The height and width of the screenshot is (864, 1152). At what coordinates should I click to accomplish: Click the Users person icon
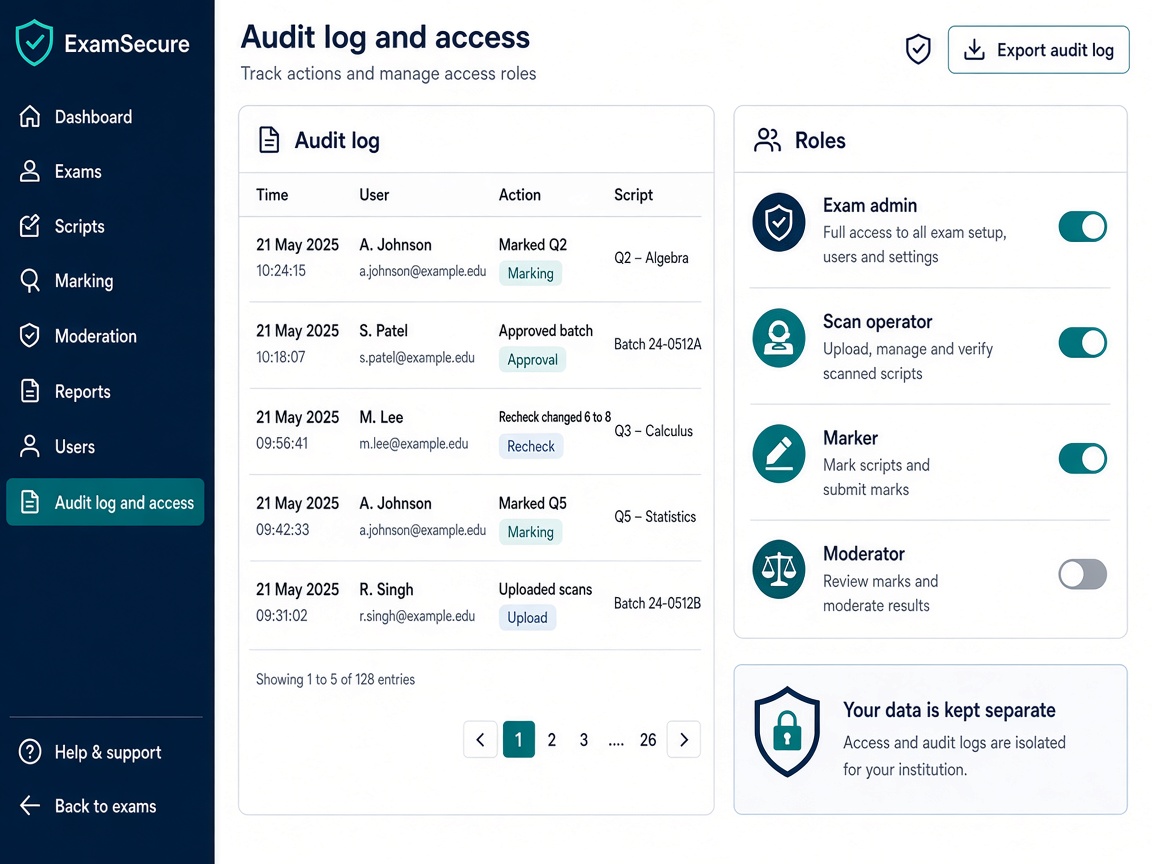29,446
